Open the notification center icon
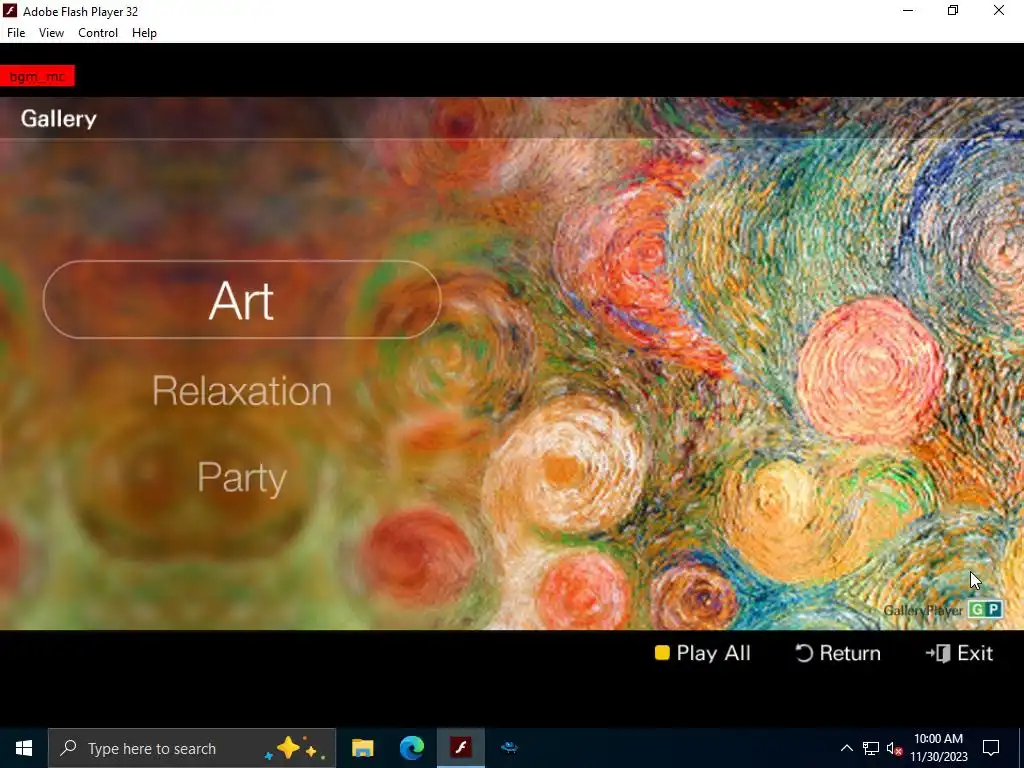Screen dimensions: 1024x768 tap(991, 748)
